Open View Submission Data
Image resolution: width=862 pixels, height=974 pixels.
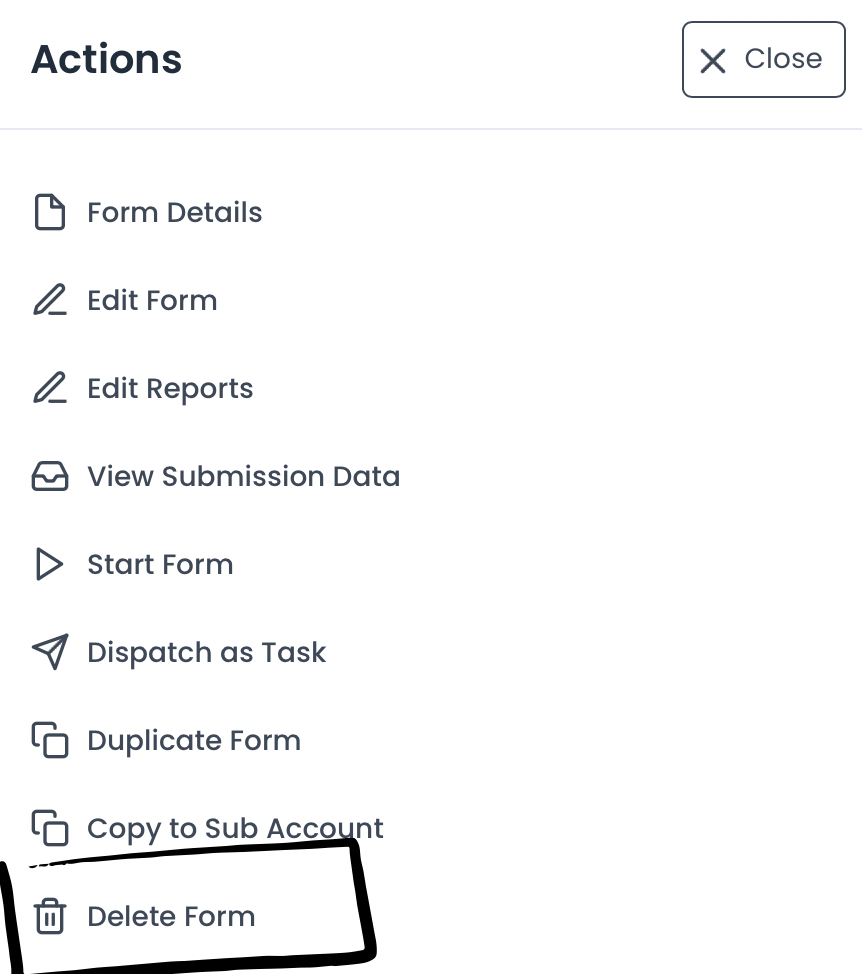tap(243, 477)
